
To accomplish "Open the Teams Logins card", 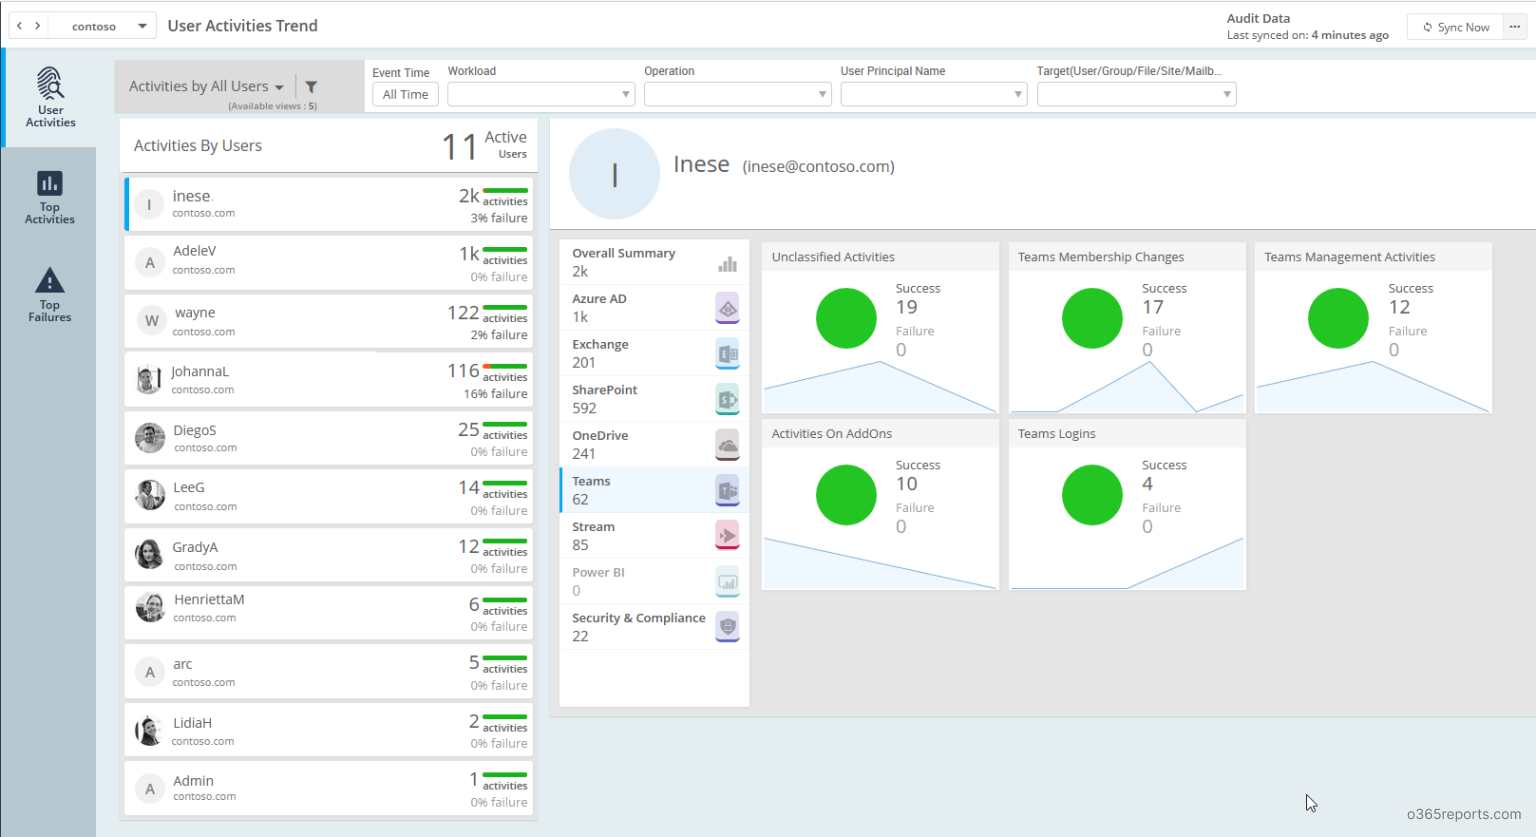I will pyautogui.click(x=1127, y=504).
